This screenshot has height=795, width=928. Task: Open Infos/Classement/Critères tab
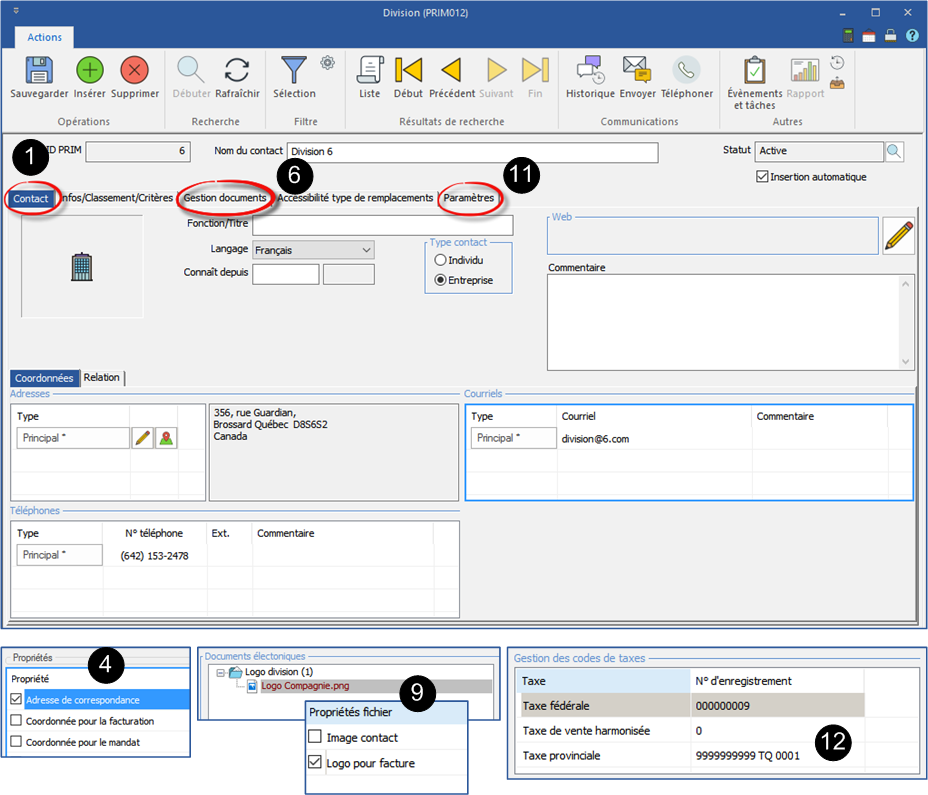(x=117, y=198)
